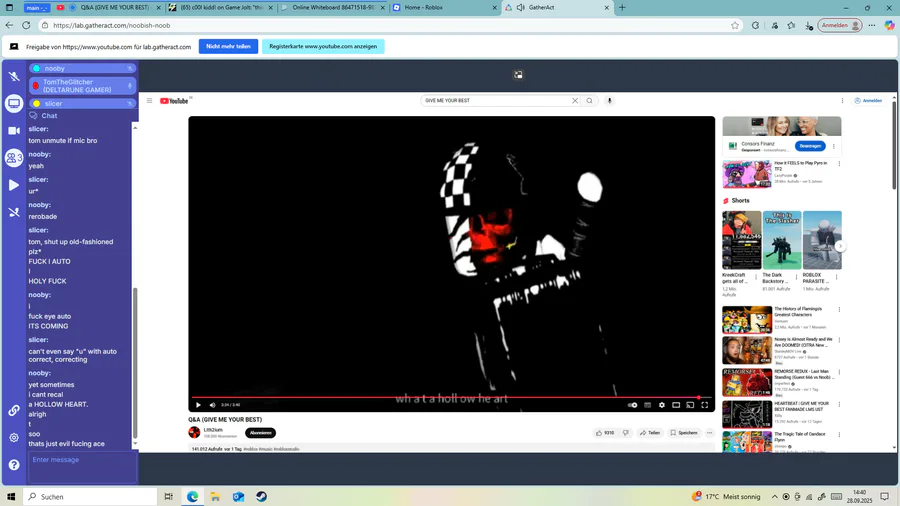
Task: Switch YouTube player to theater mode
Action: click(676, 405)
